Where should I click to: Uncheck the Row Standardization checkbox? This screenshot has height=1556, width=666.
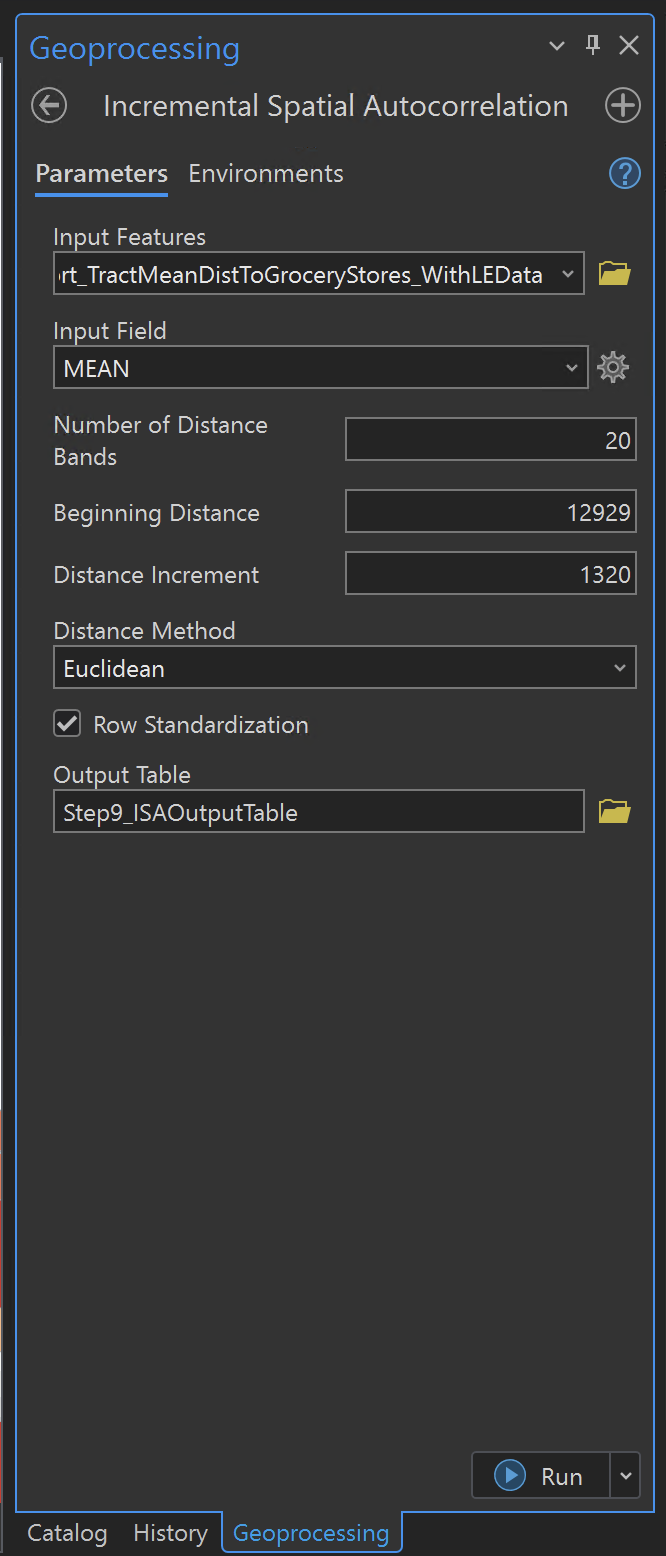click(66, 724)
